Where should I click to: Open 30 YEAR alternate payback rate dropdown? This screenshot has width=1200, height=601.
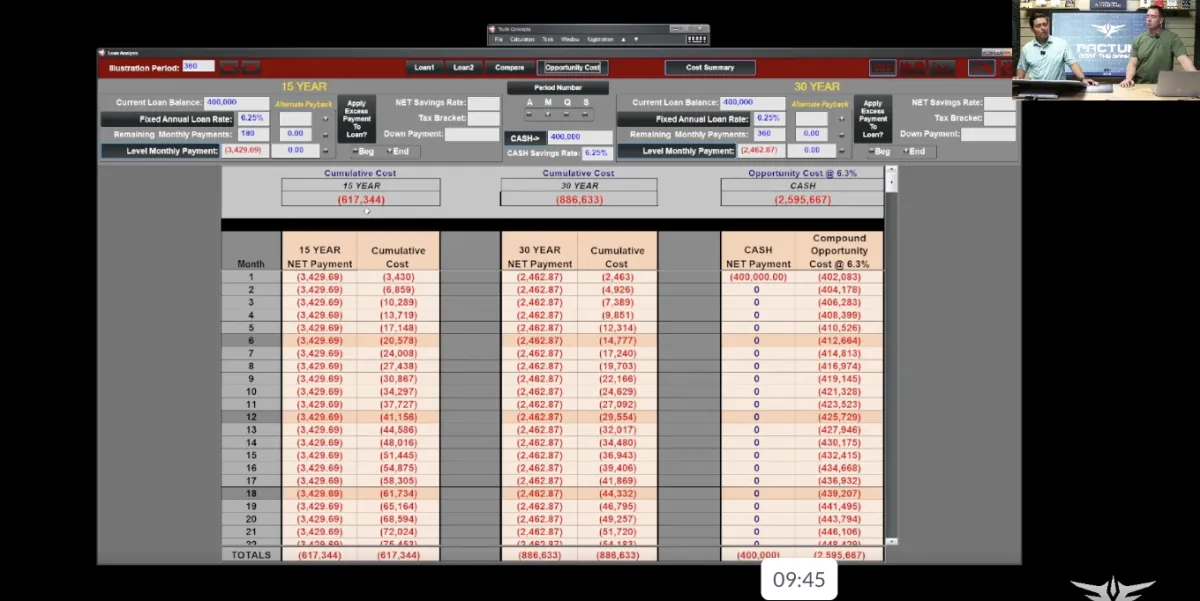coord(841,119)
